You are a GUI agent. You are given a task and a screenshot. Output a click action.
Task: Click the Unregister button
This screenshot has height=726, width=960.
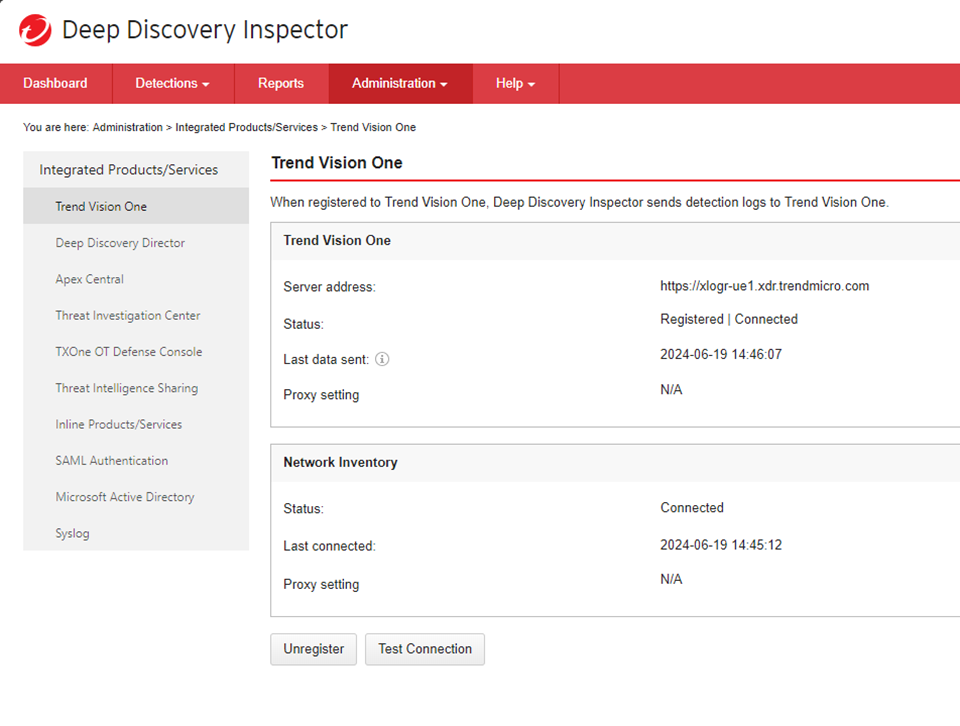coord(313,649)
